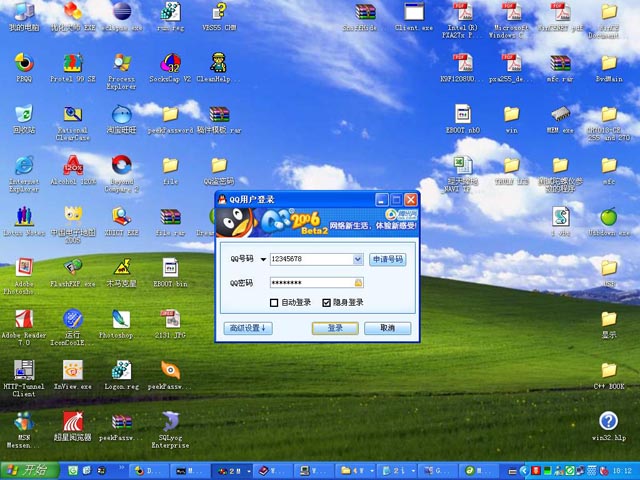Select the Adobe Photoshop desktop icon on the left edge
The image size is (640, 480).
point(24,268)
